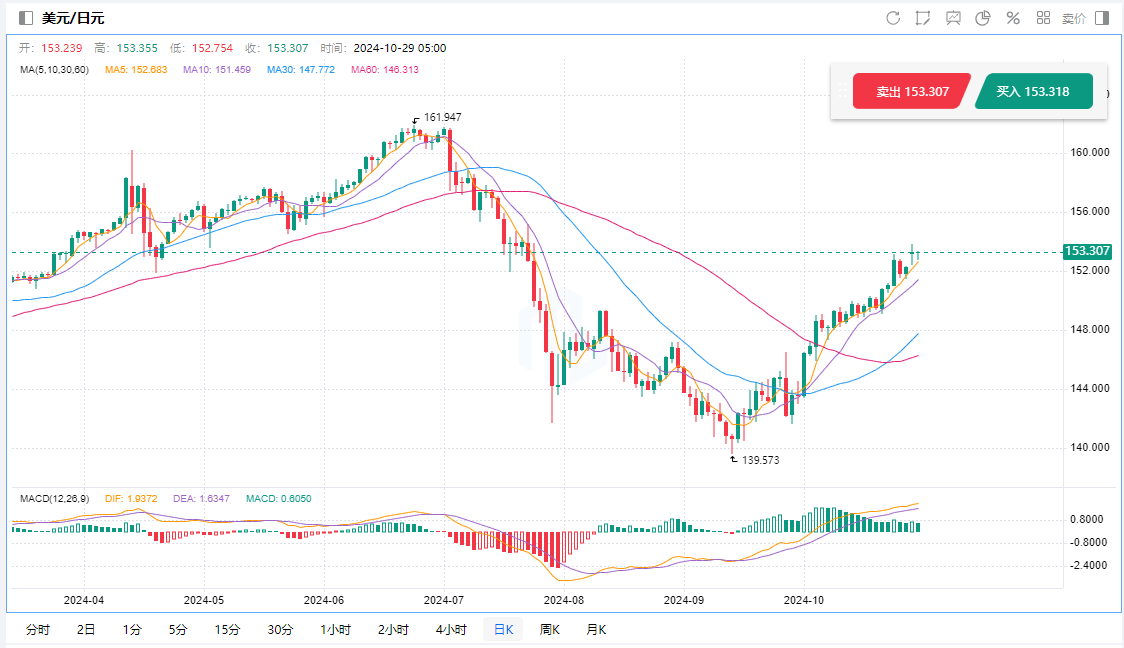
Task: Switch price type via 卖价 toggle
Action: pos(1073,18)
